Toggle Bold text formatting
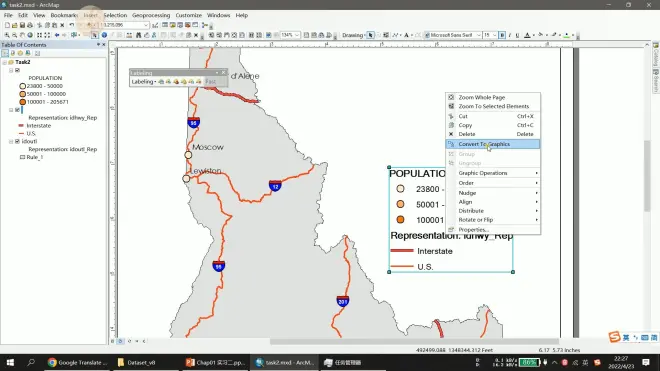 click(502, 35)
